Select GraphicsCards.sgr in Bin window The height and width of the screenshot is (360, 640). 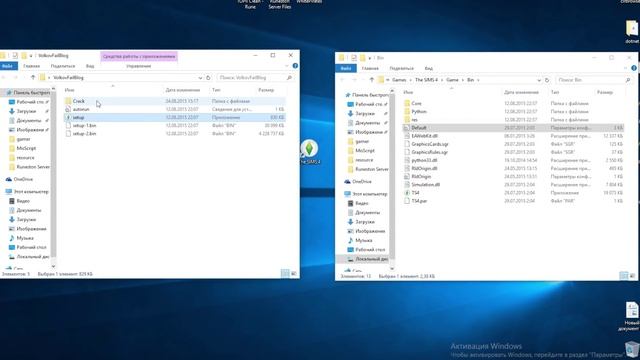coord(513,144)
